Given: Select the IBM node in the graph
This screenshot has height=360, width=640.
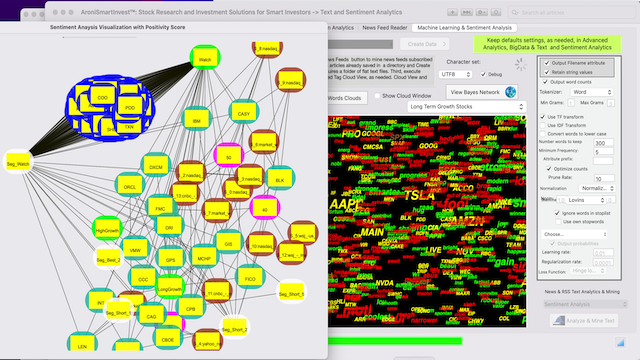Looking at the screenshot, I should [x=196, y=119].
